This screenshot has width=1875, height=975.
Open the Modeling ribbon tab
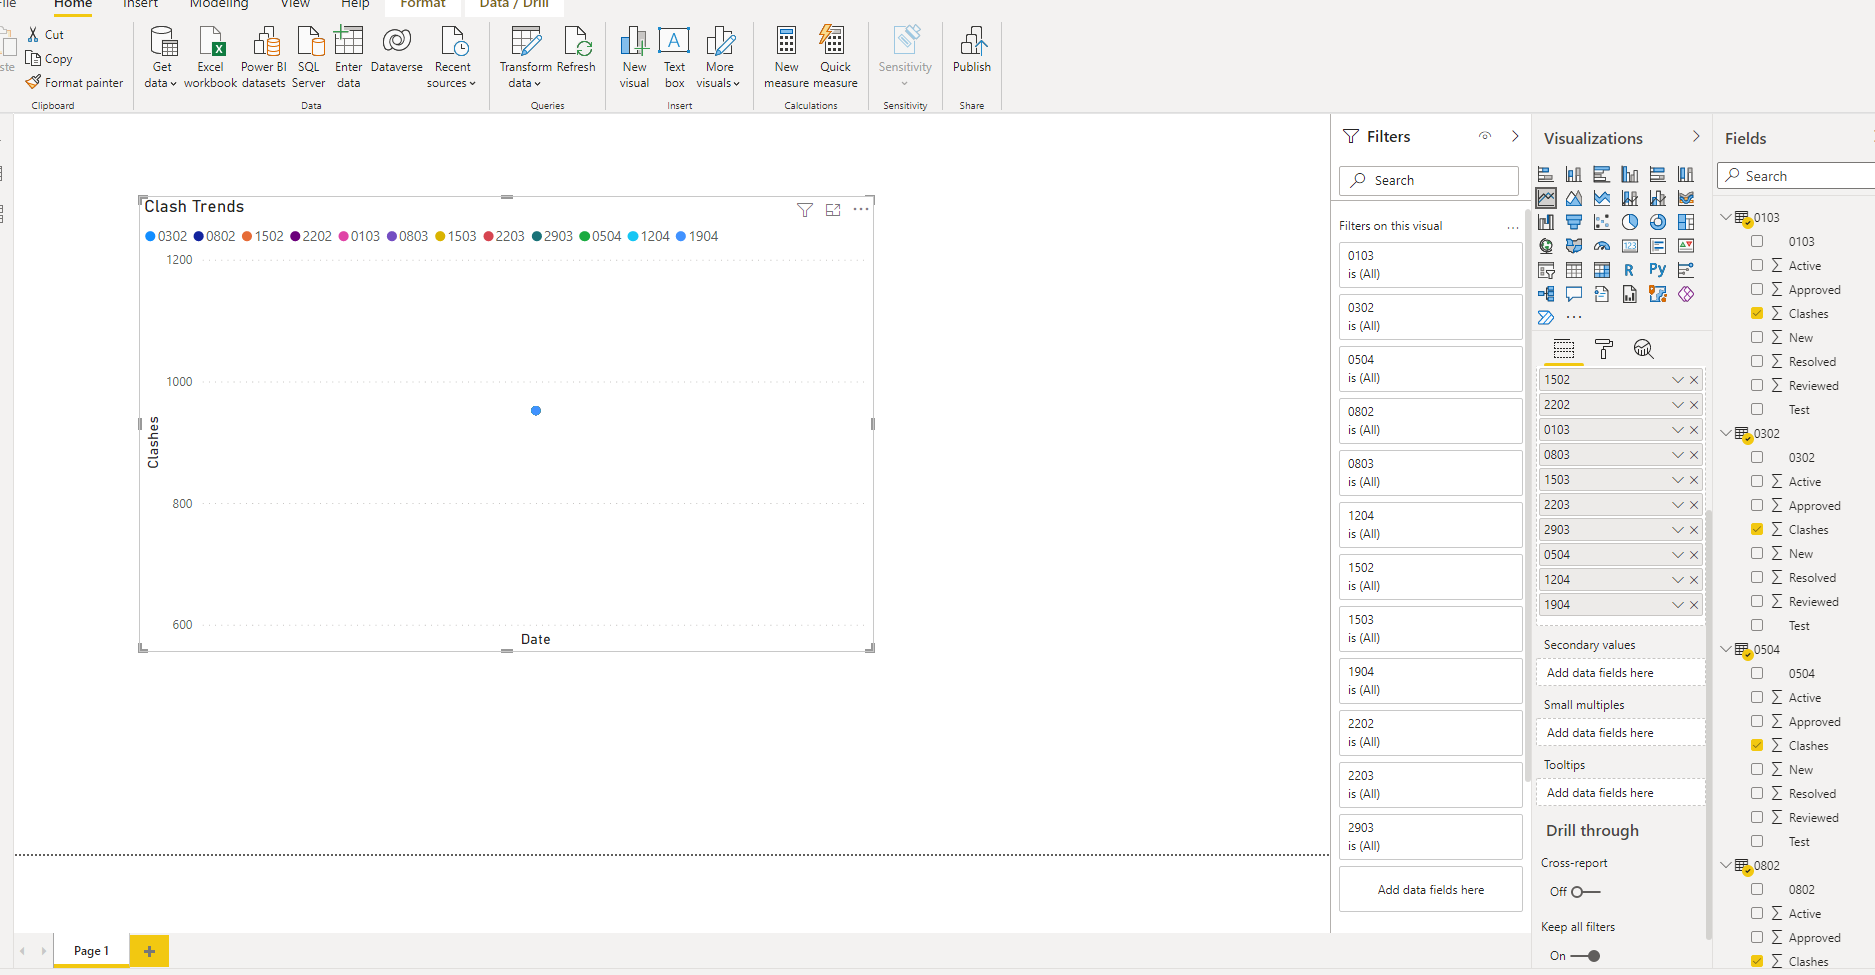tap(219, 4)
